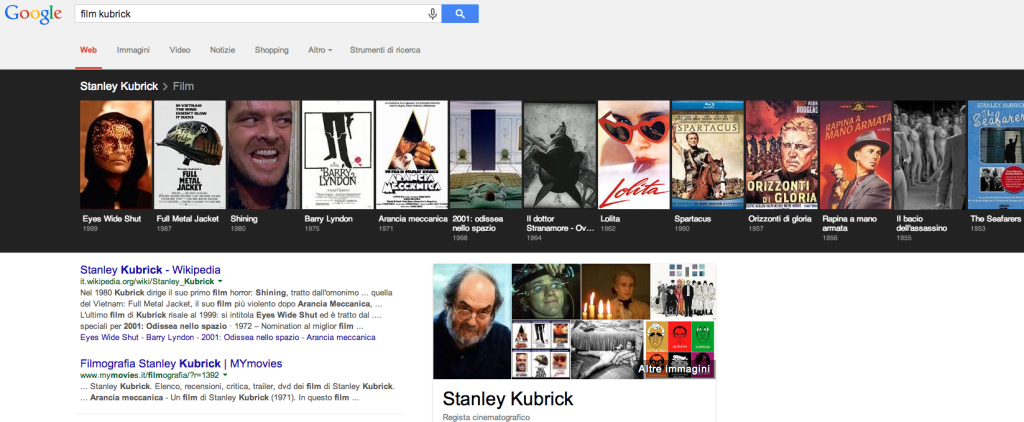Select the Eyes Wide Shut poster
This screenshot has width=1024, height=422.
[x=116, y=154]
